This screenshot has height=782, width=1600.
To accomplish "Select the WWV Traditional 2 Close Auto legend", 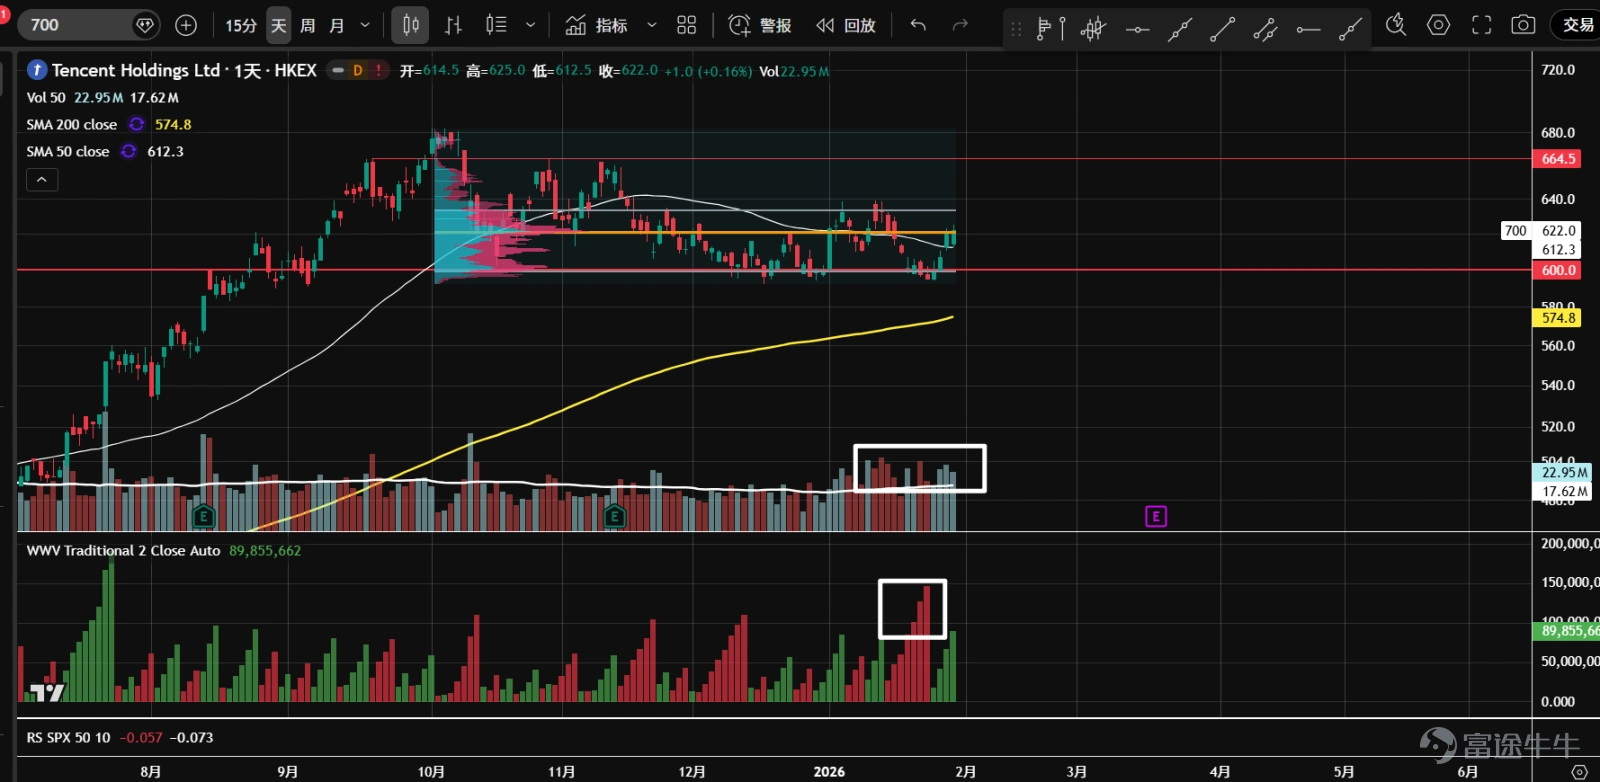I will tap(123, 551).
